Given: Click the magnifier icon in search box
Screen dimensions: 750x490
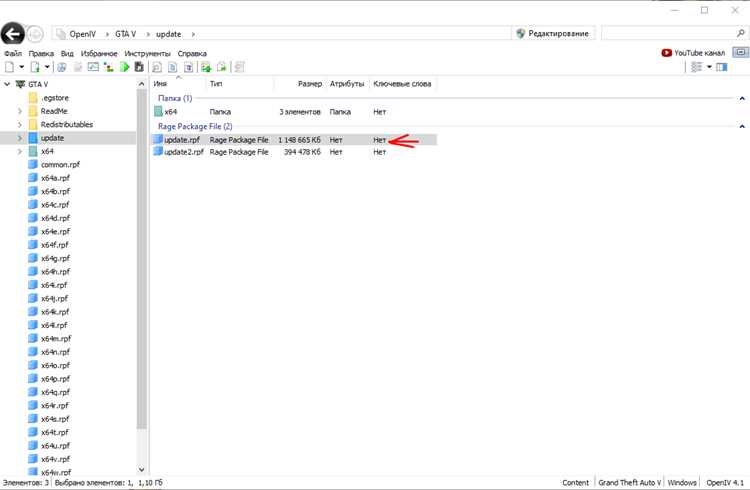Looking at the screenshot, I should [740, 33].
